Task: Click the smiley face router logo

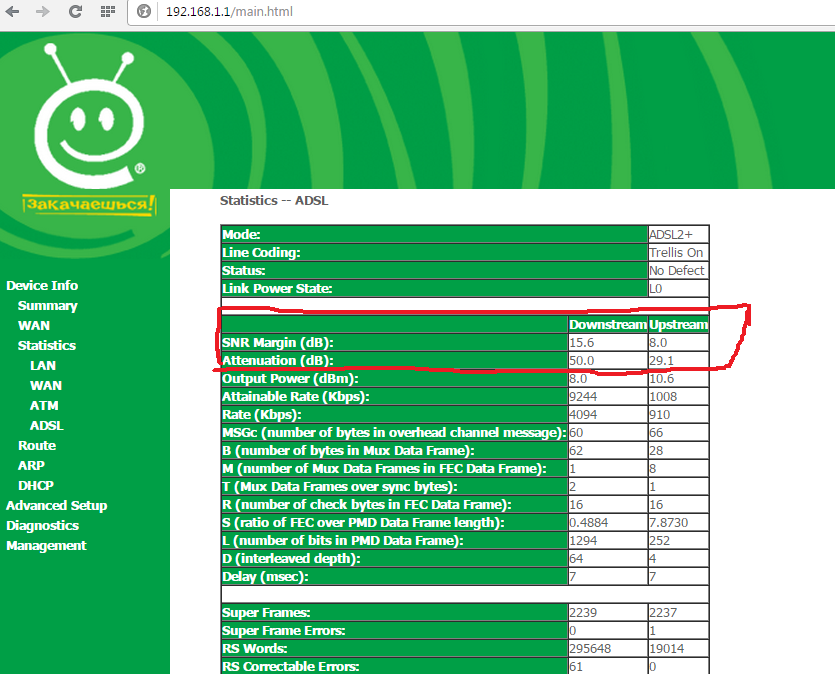Action: point(87,117)
